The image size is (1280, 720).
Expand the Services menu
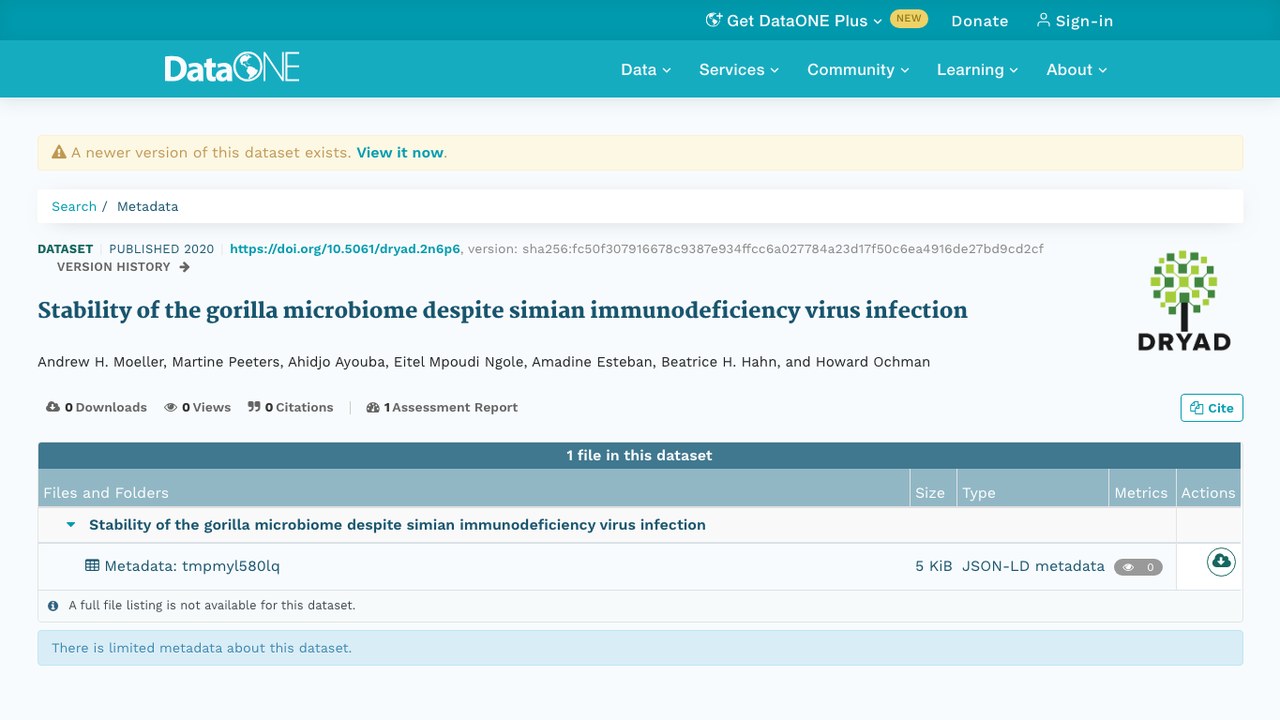739,70
